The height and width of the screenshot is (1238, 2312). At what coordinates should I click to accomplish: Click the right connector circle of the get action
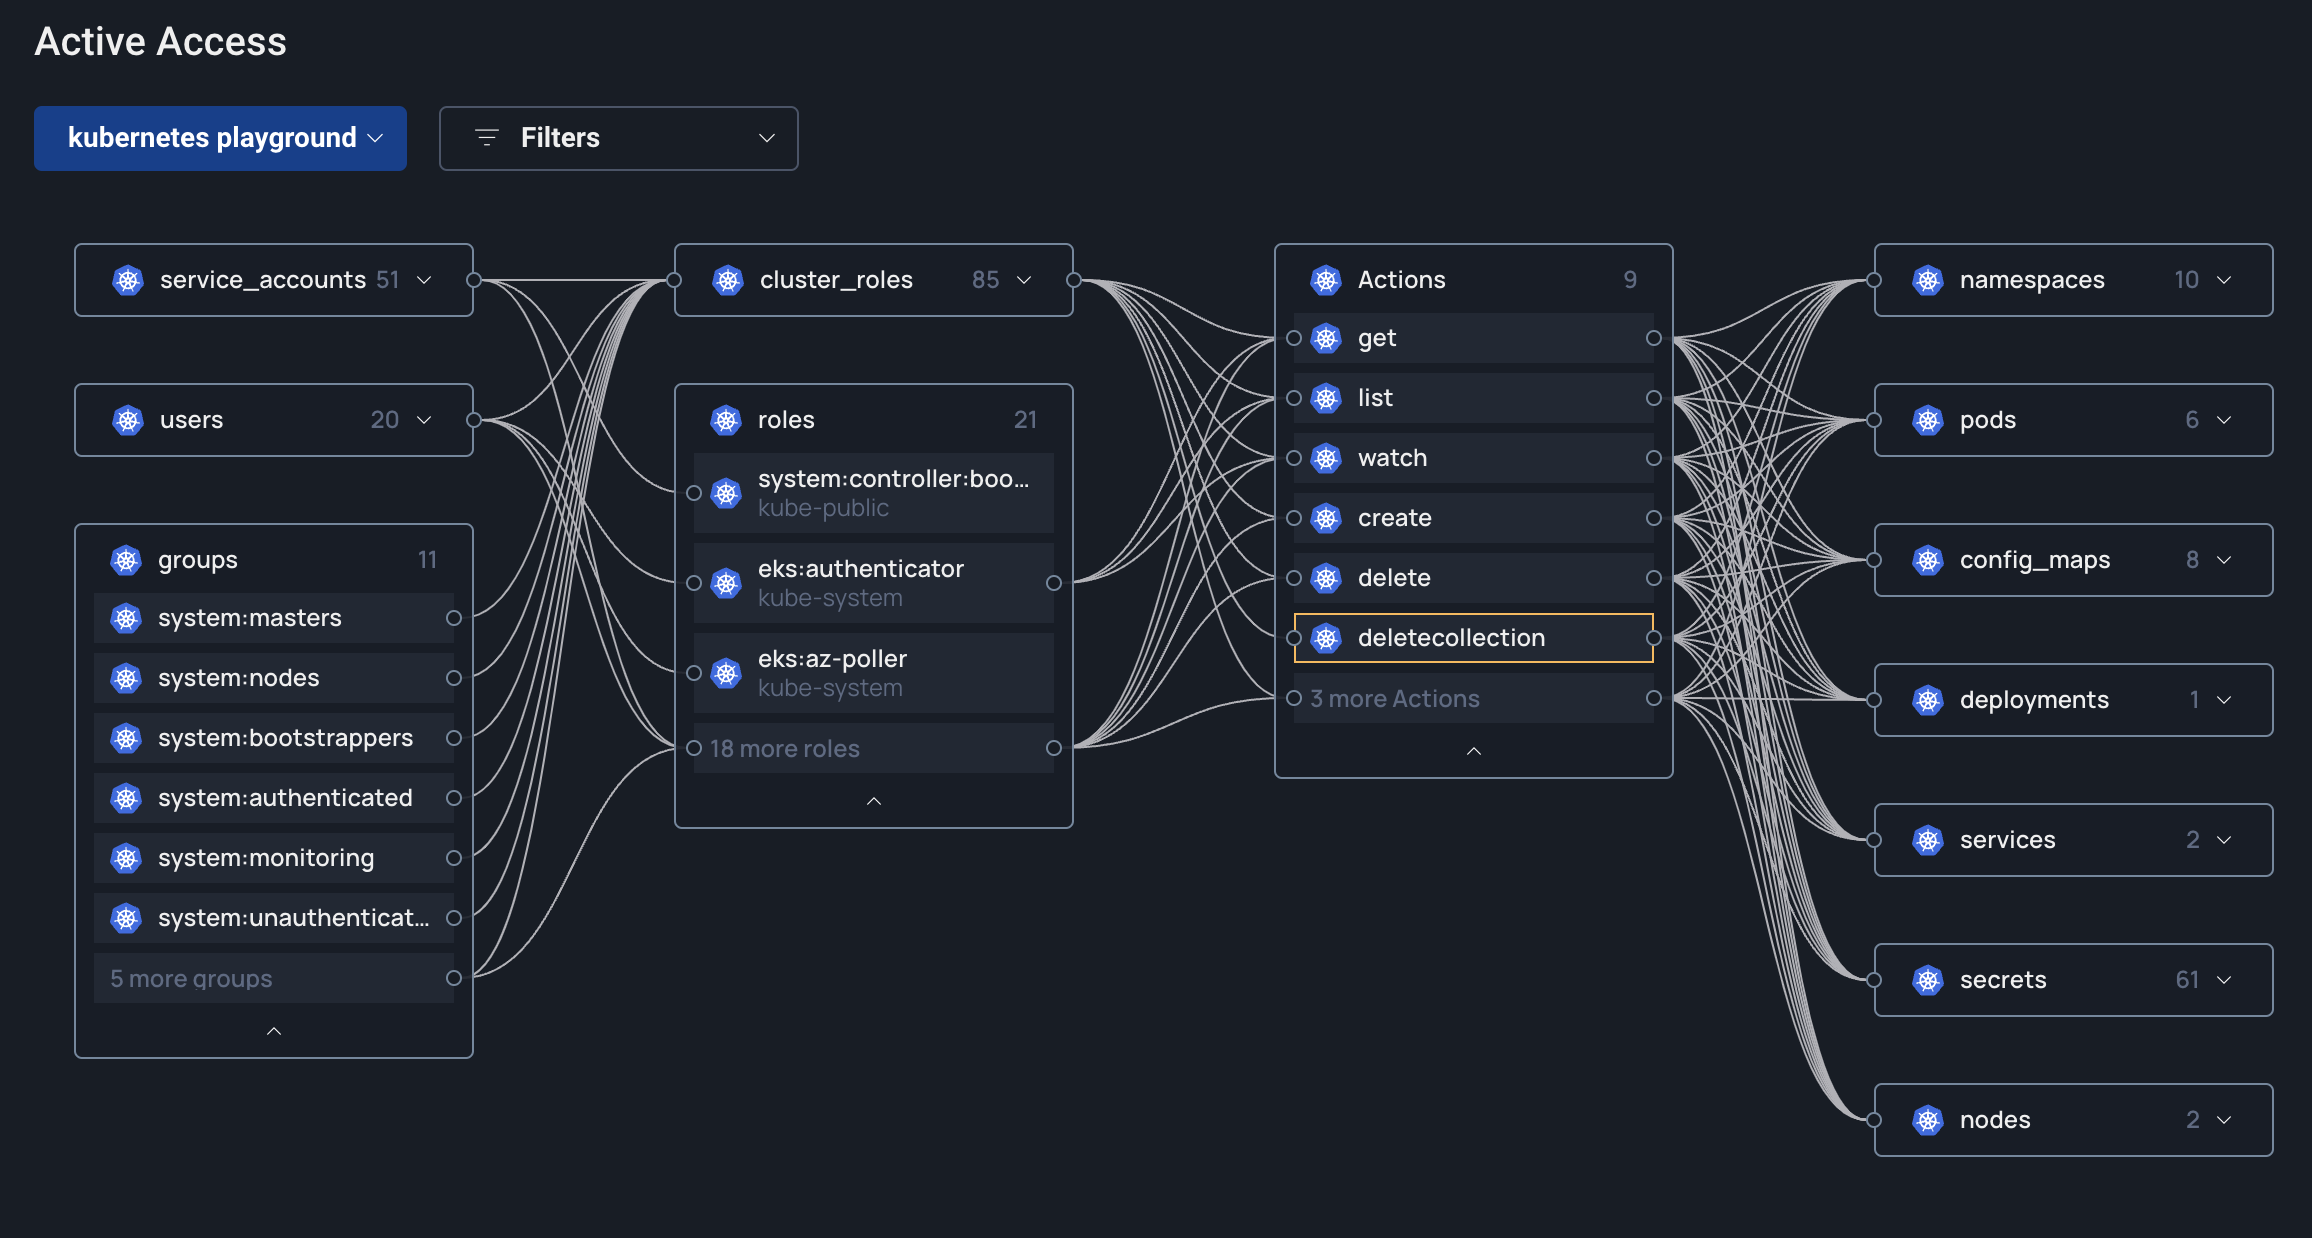[1653, 338]
